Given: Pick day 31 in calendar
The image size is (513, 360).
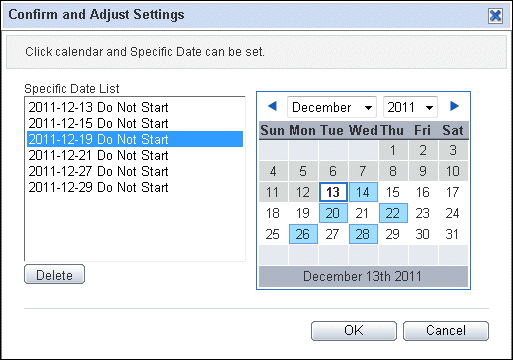Looking at the screenshot, I should 453,234.
